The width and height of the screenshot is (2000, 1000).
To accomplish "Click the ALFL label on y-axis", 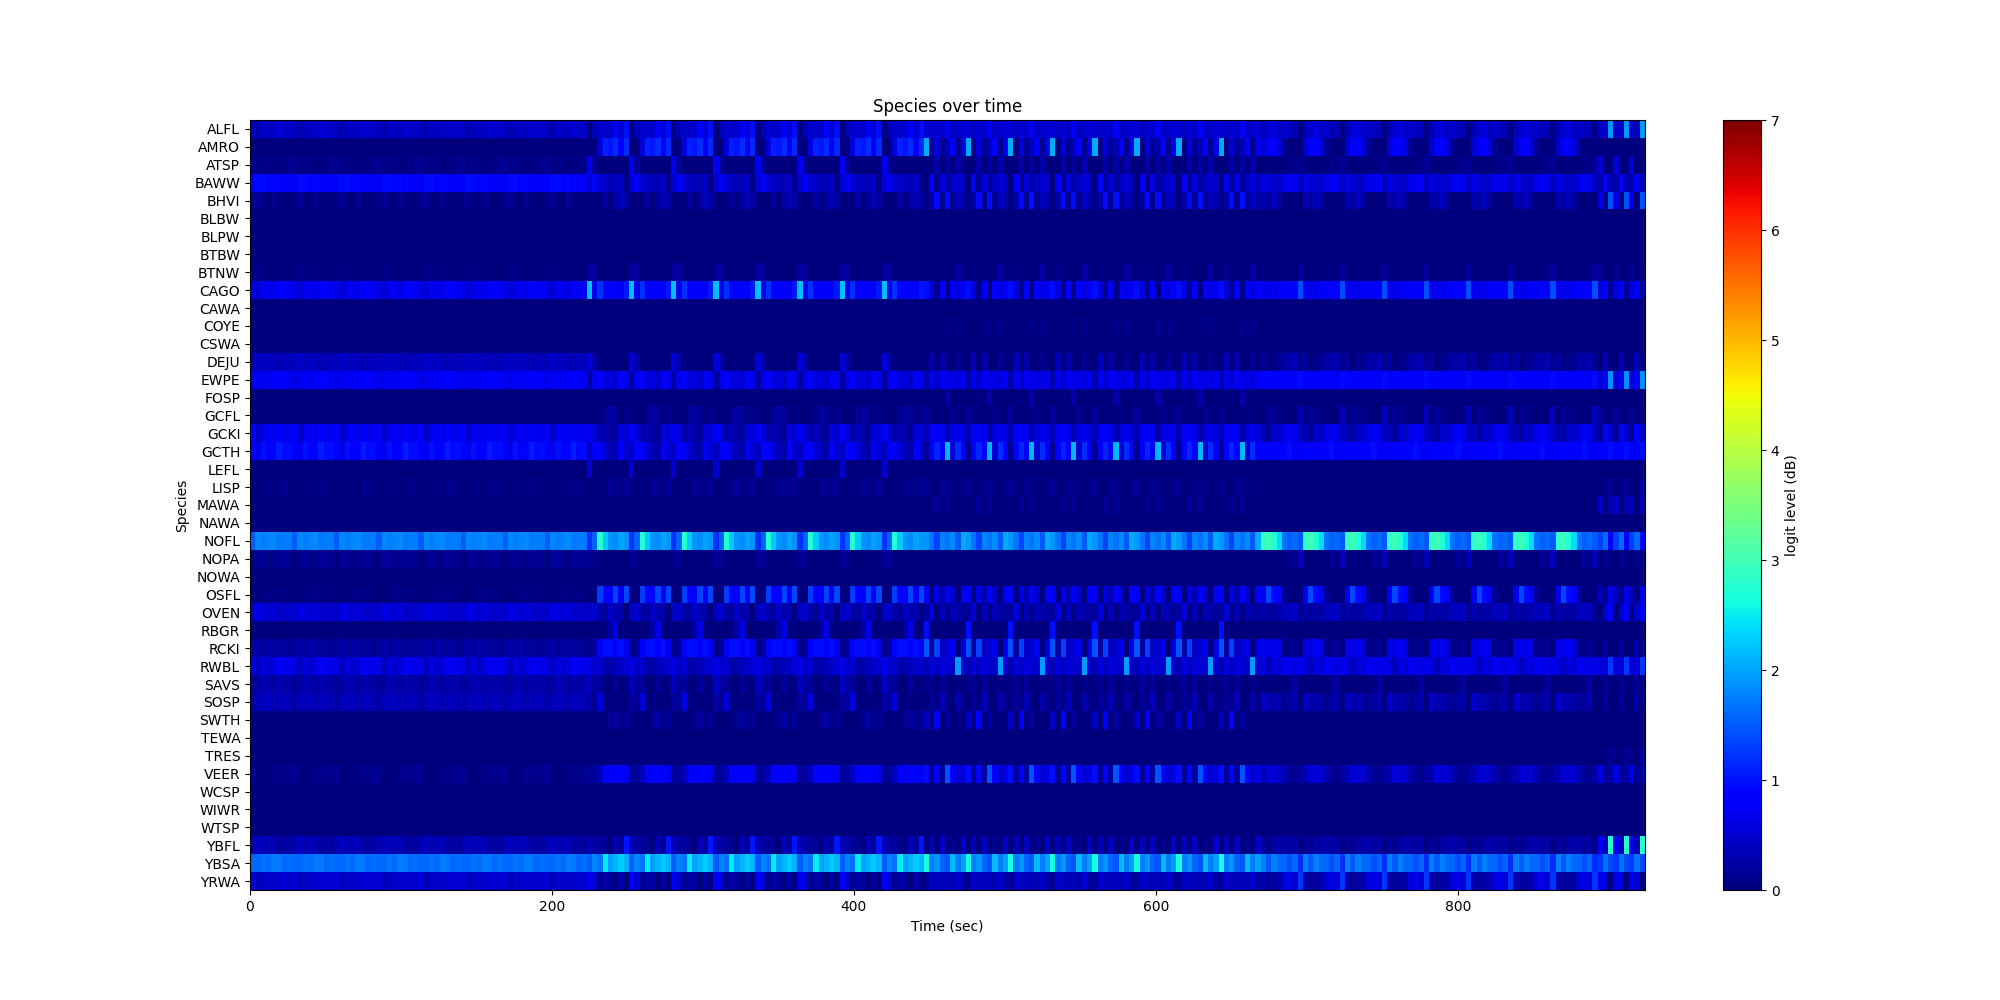I will 222,130.
